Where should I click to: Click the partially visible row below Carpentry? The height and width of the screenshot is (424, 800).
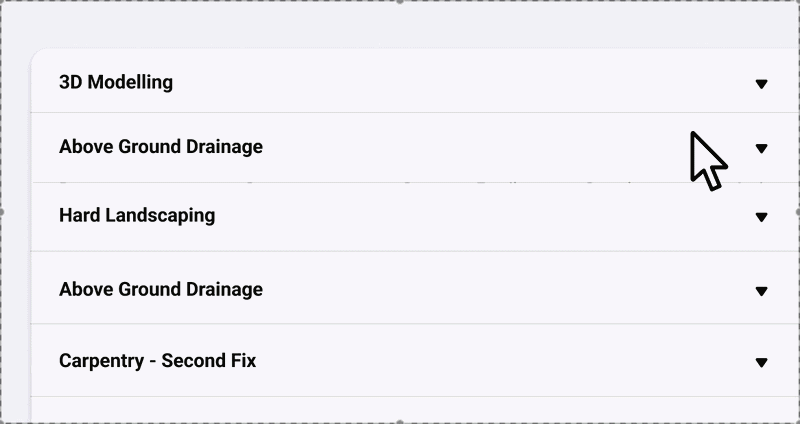(400, 410)
